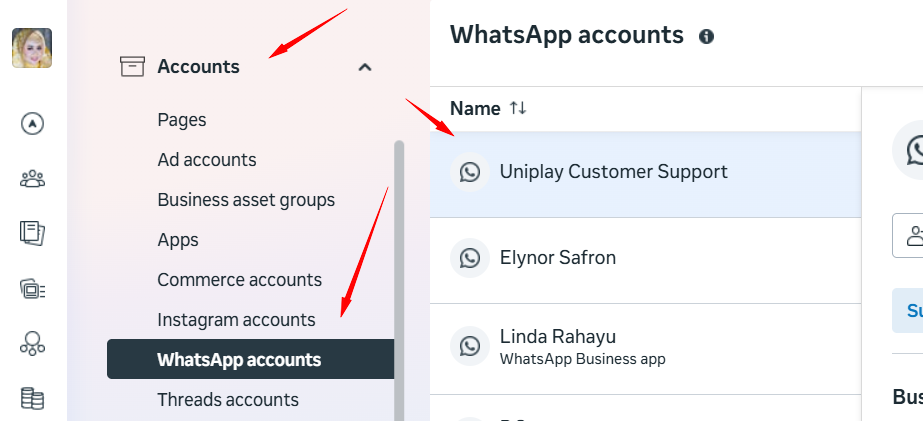Open the connected circles icon in left rail
Viewport: 923px width, 421px height.
(32, 345)
